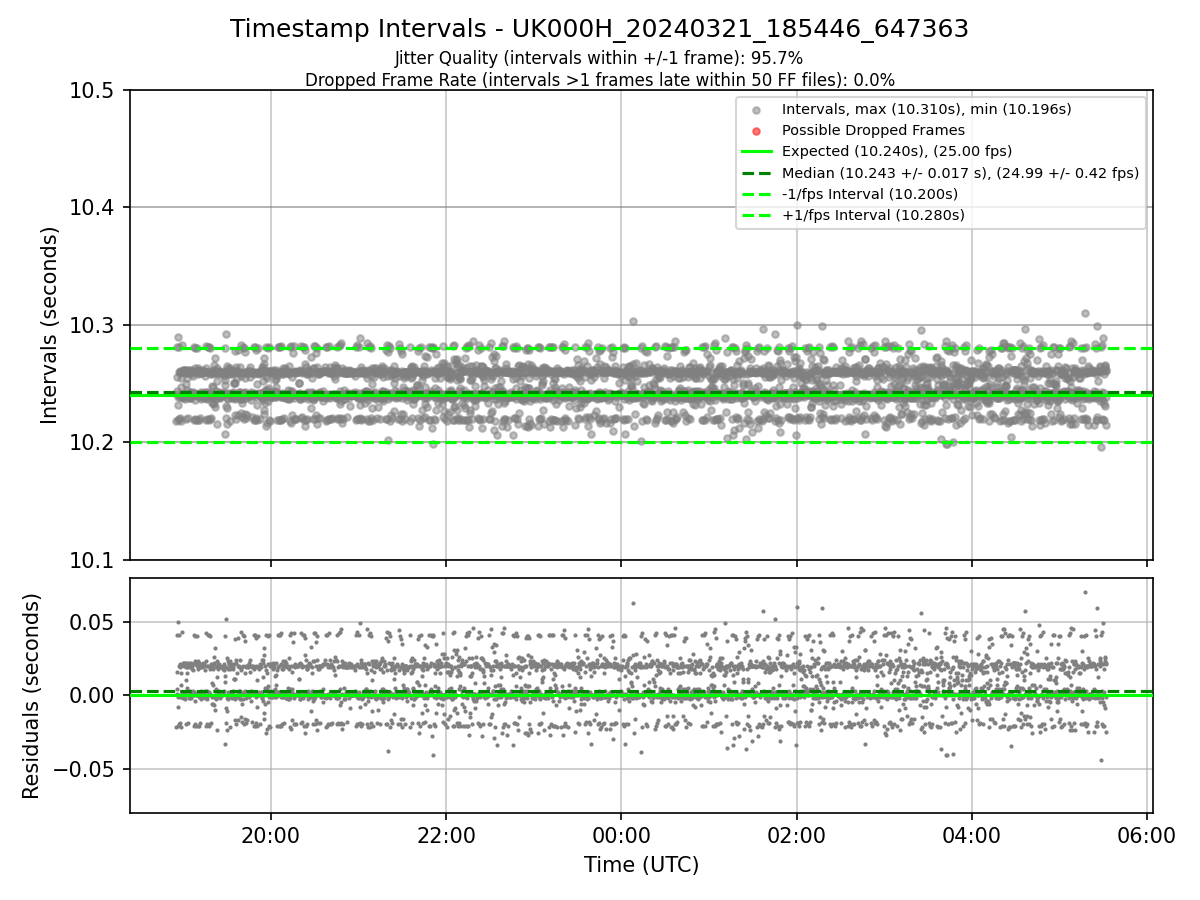Click the gray dot marker icon for Intervals in legend

click(757, 110)
